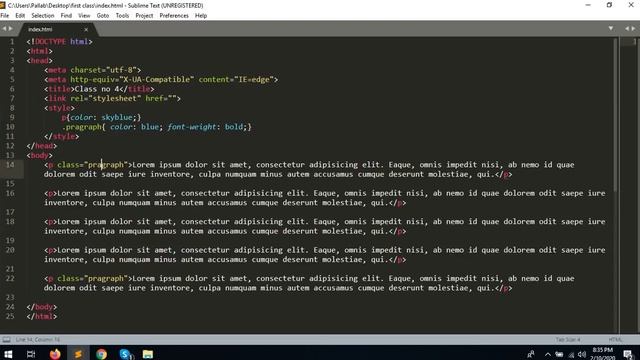Open the Goto menu
The image size is (640, 360).
pyautogui.click(x=103, y=16)
